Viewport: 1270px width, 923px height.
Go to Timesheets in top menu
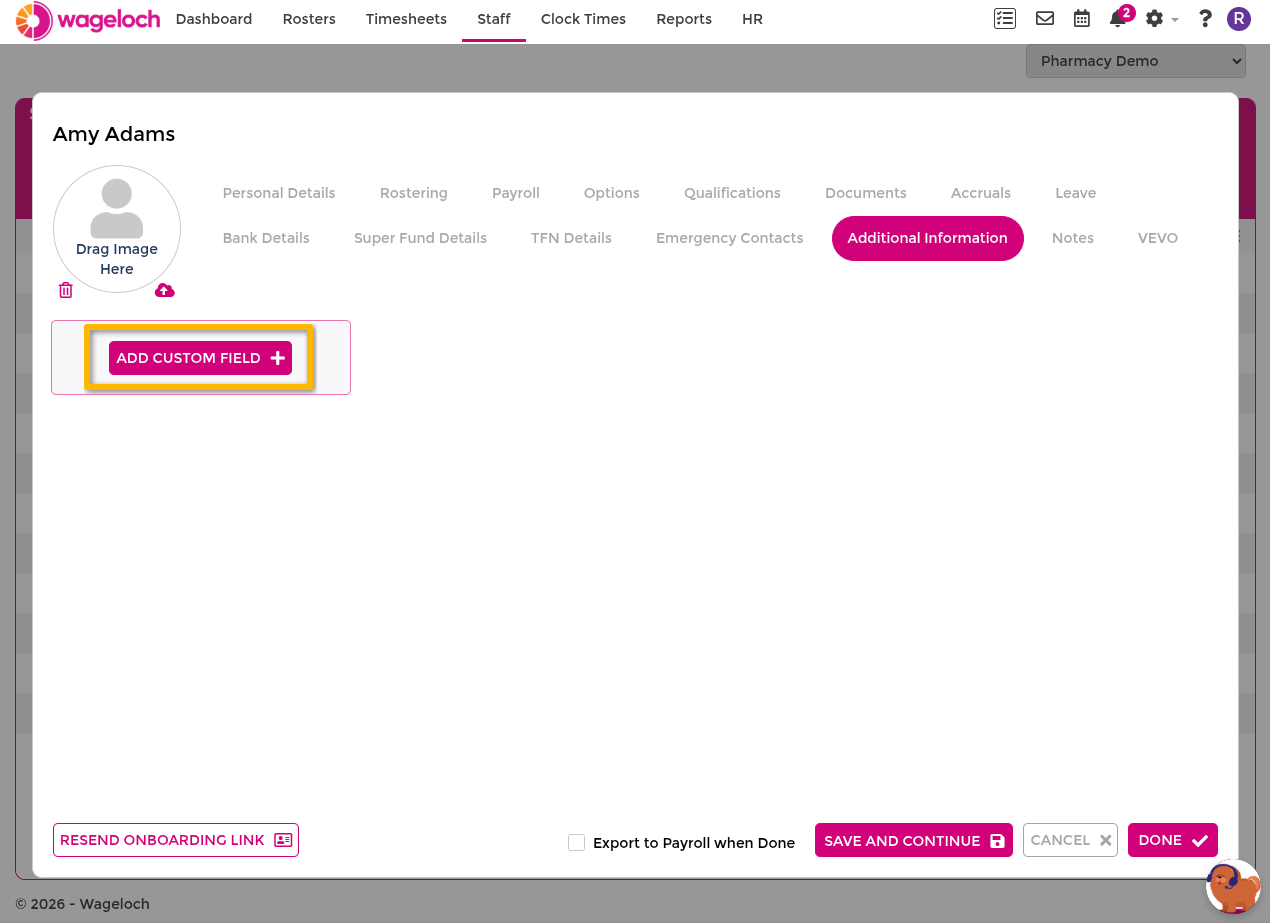(x=406, y=19)
